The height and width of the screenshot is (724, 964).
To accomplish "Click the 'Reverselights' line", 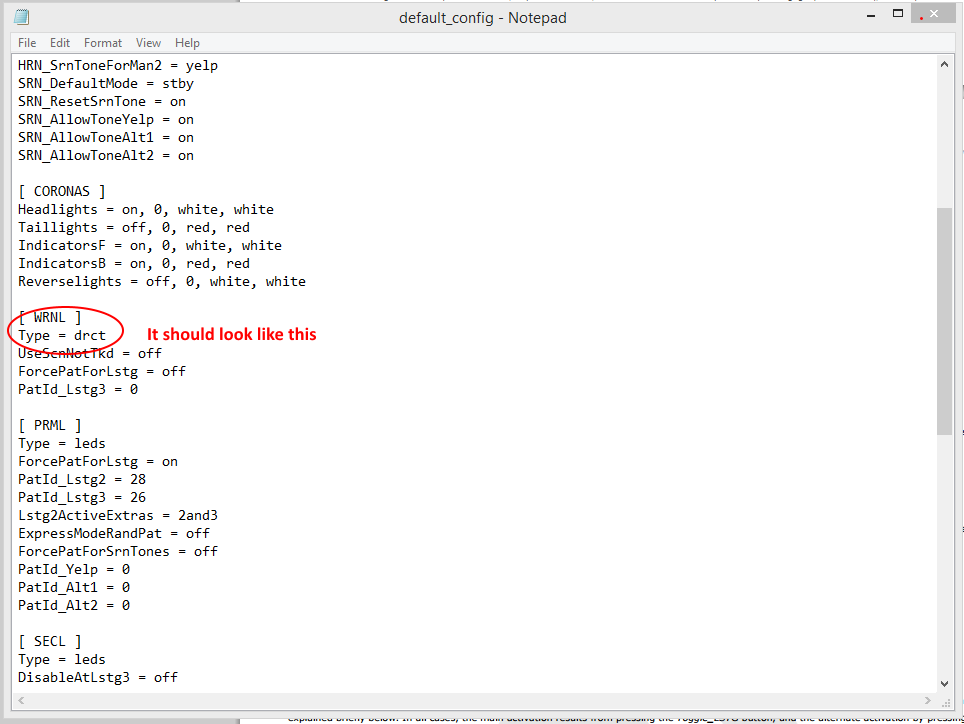I will (x=162, y=281).
